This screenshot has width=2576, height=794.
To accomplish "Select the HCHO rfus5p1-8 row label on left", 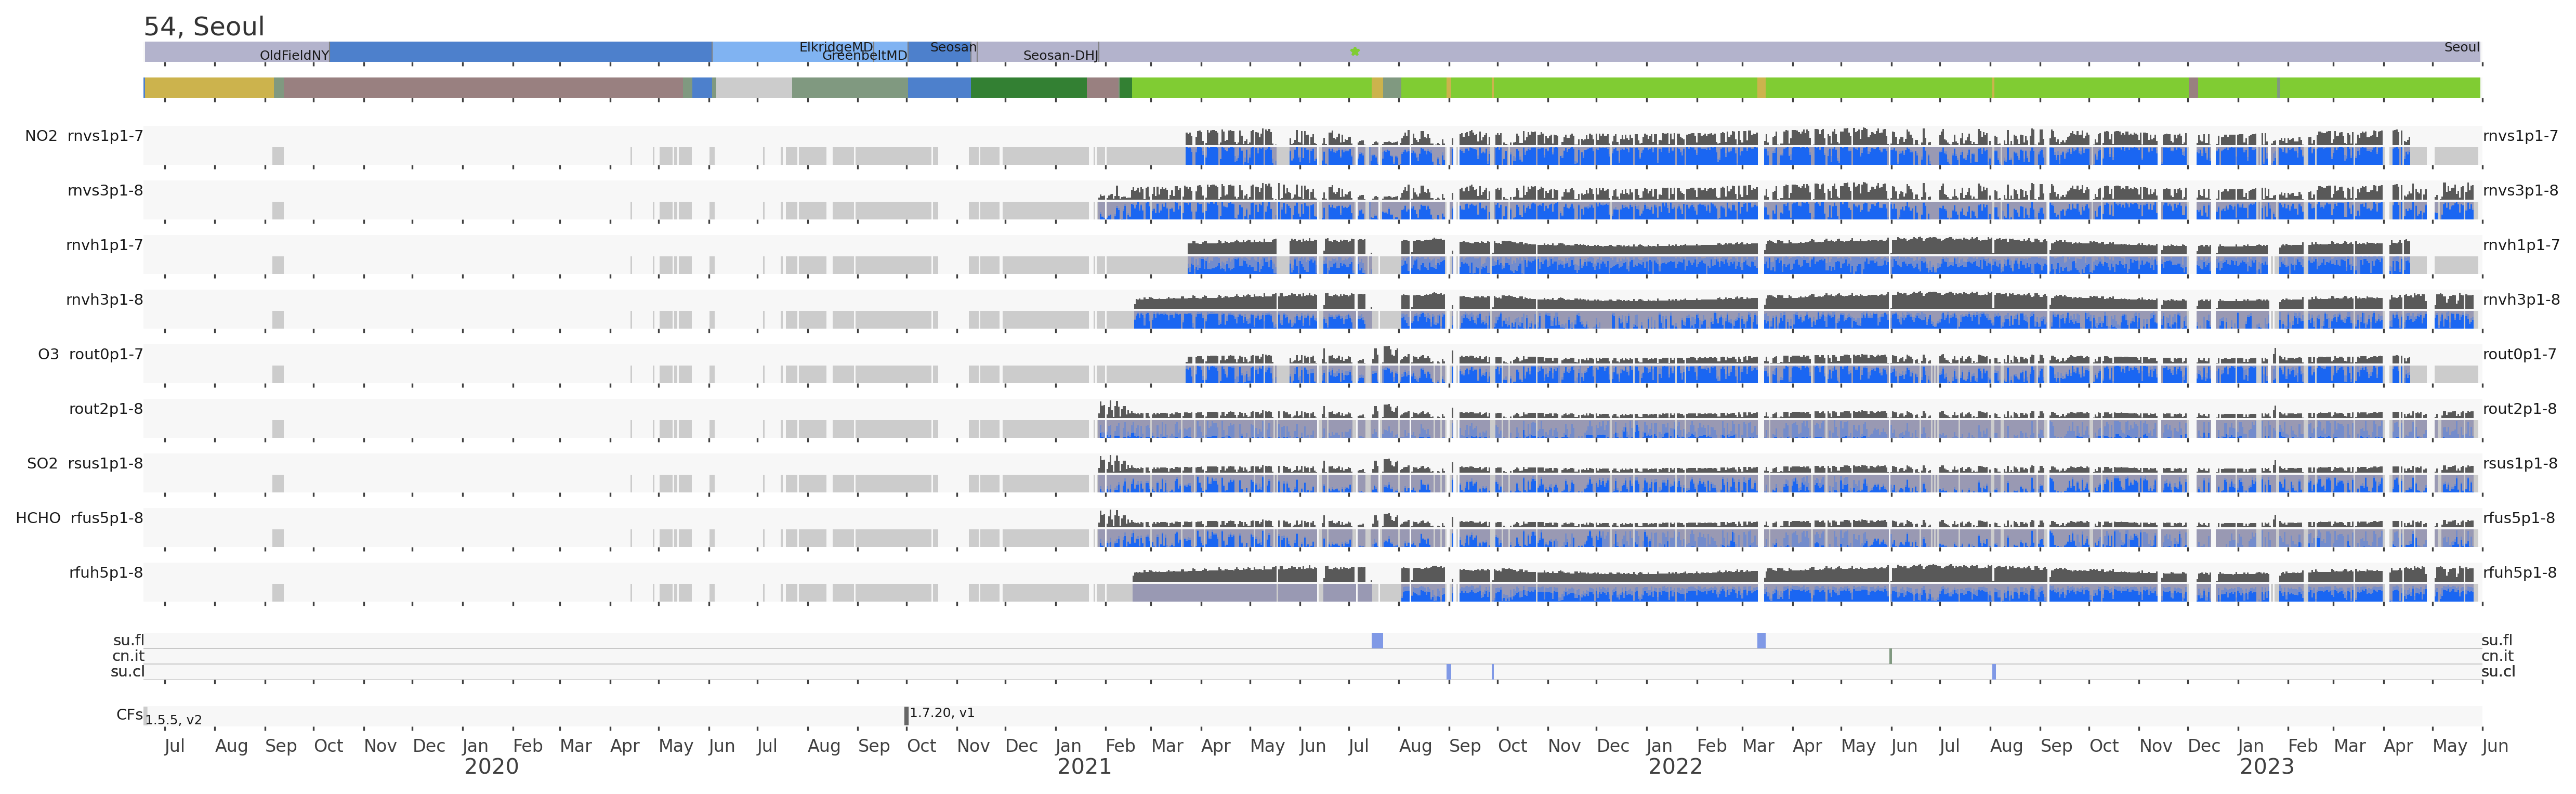I will pyautogui.click(x=79, y=518).
